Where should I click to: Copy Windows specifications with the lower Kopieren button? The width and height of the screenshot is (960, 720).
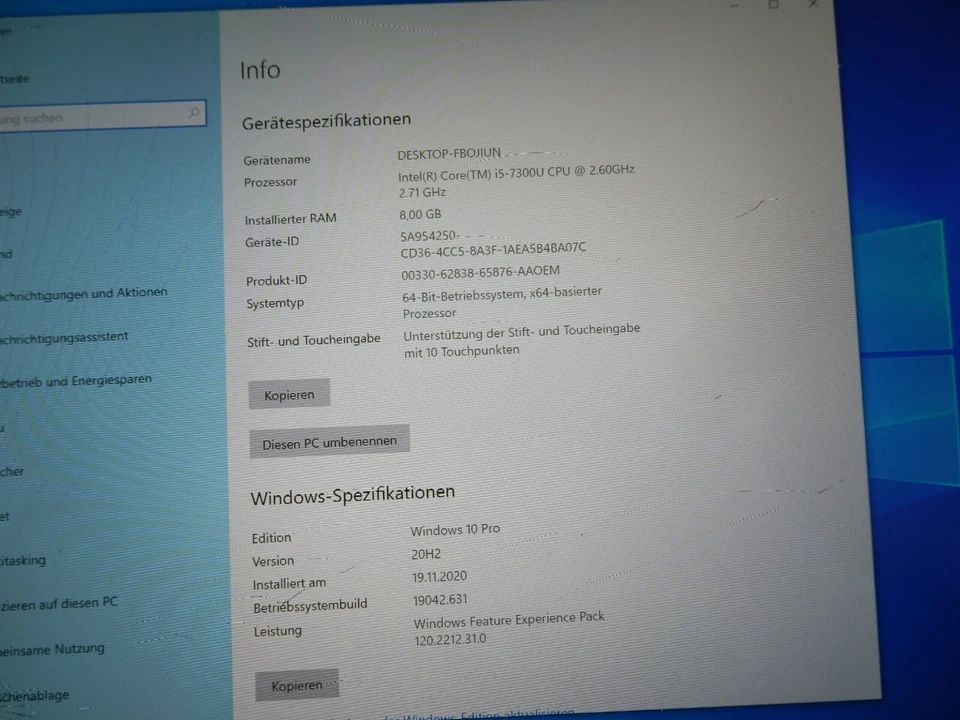pos(297,685)
